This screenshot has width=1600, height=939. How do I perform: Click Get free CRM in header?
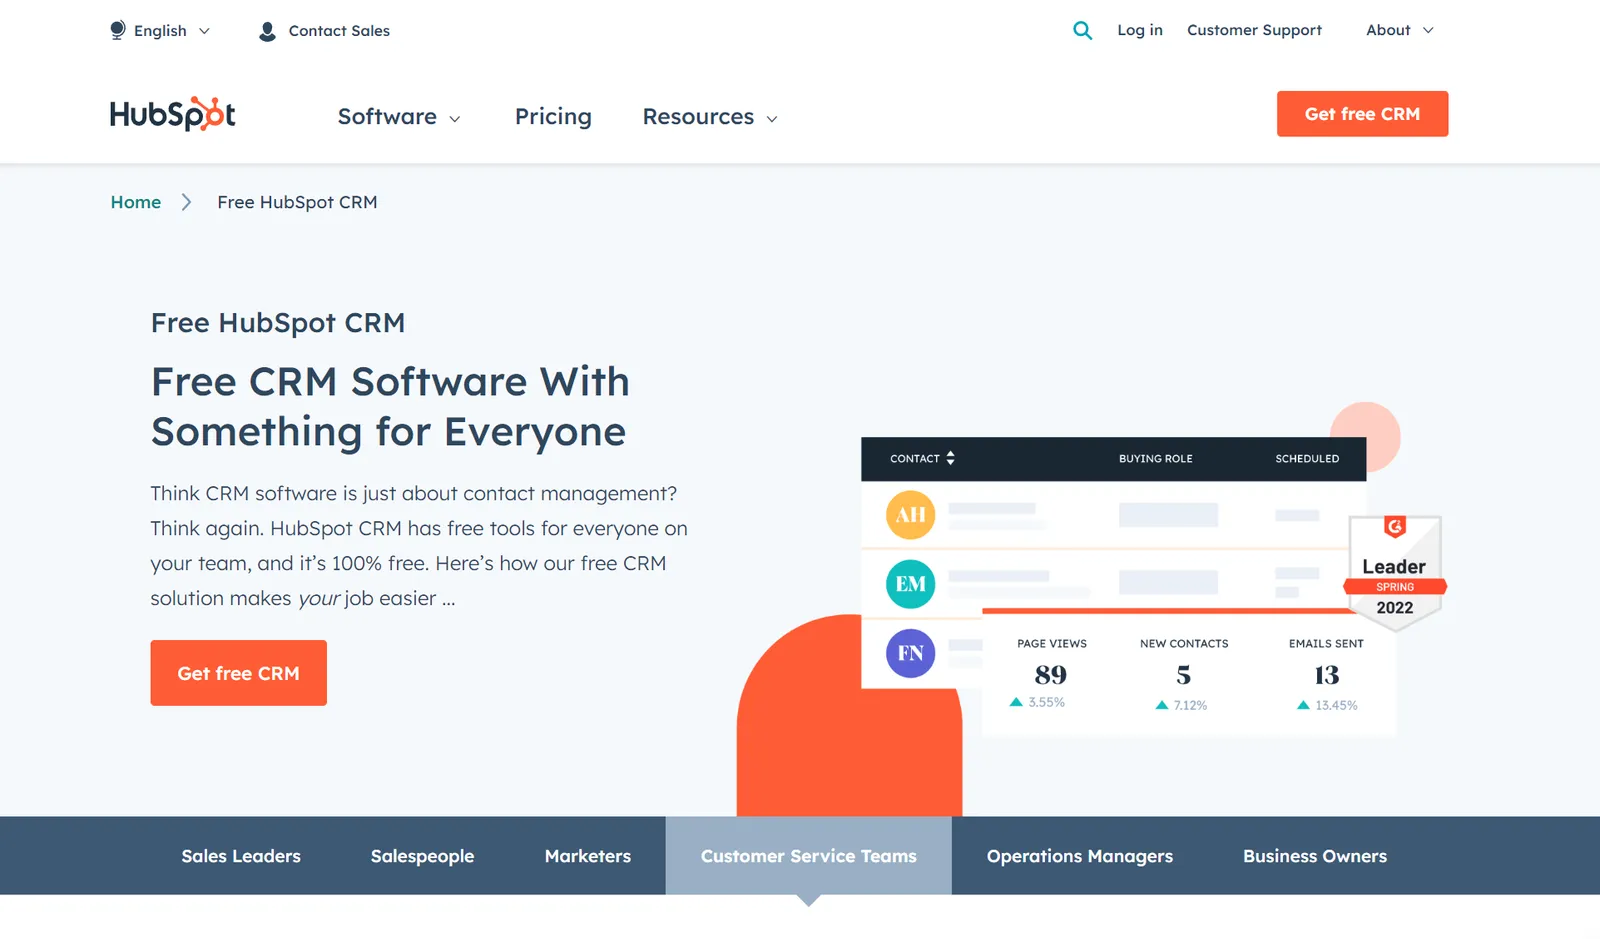pos(1362,114)
